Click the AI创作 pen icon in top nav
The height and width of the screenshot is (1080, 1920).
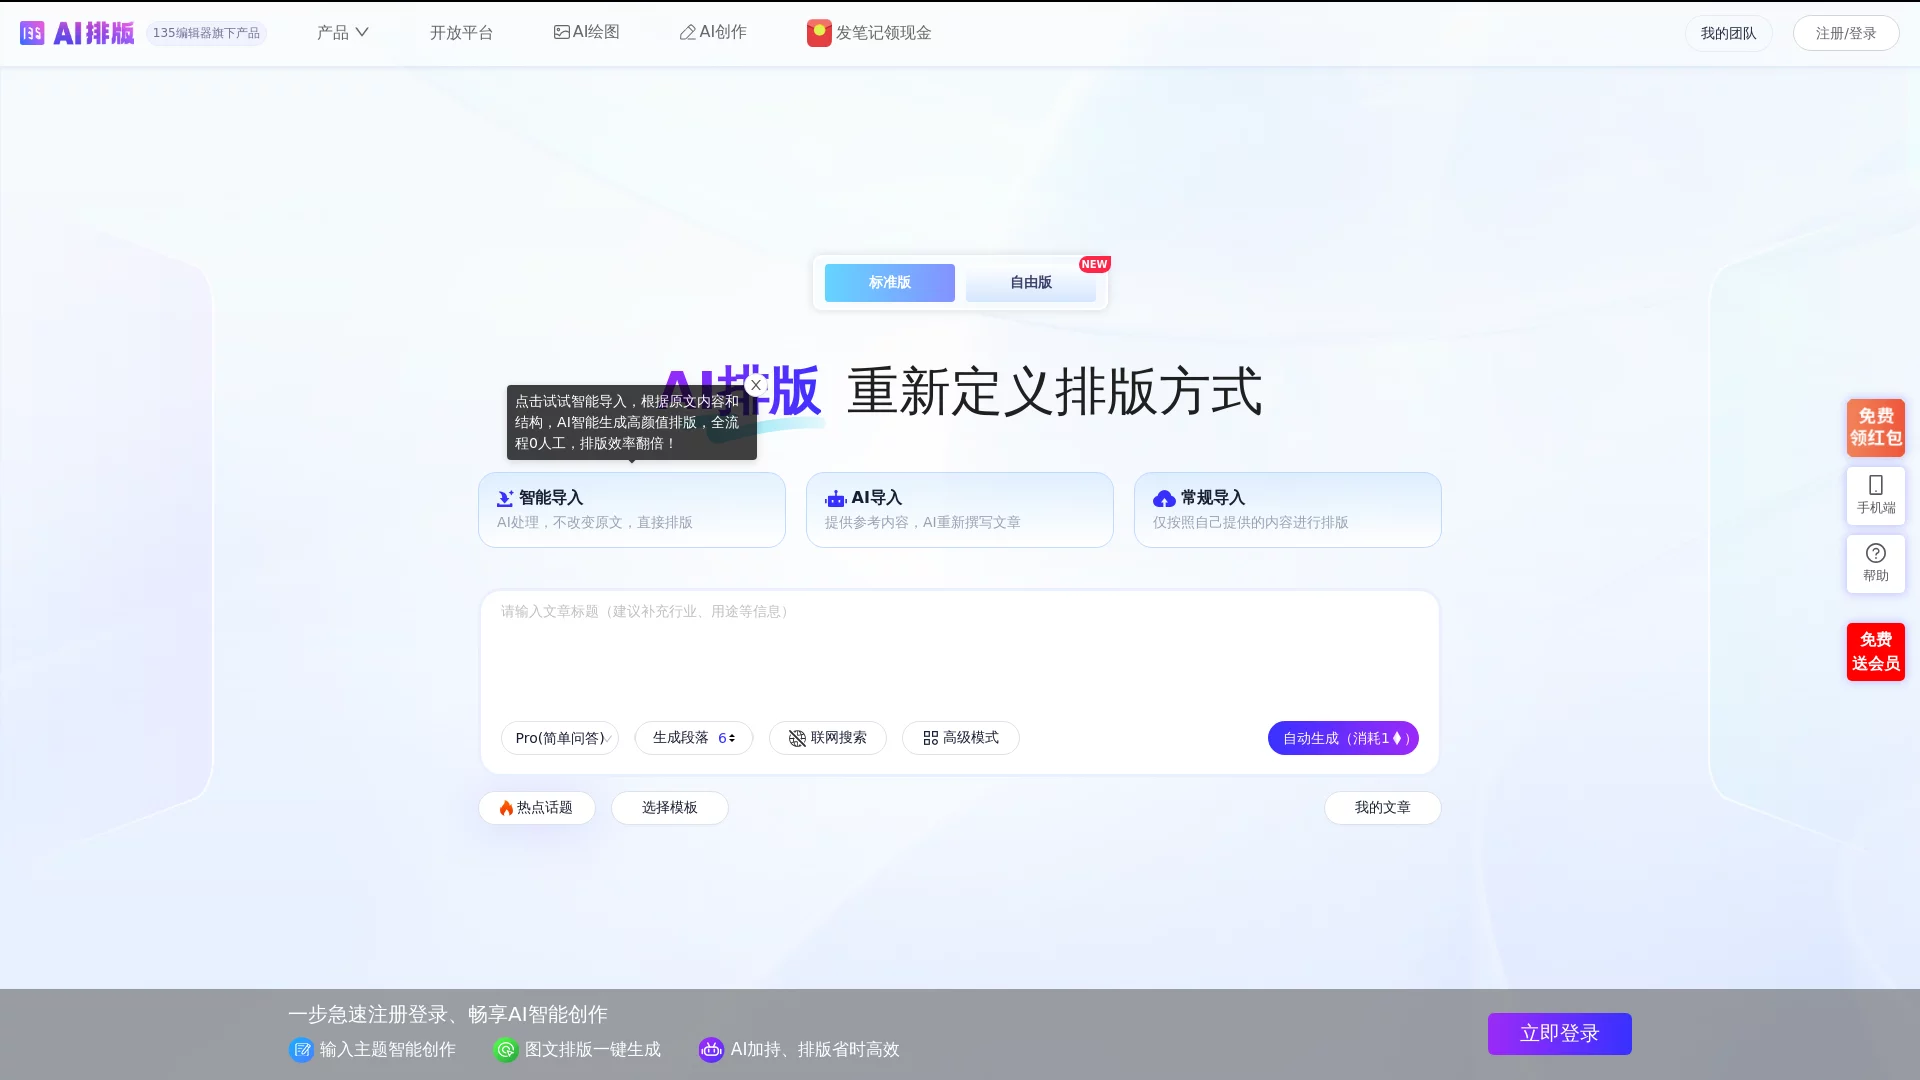(x=688, y=32)
